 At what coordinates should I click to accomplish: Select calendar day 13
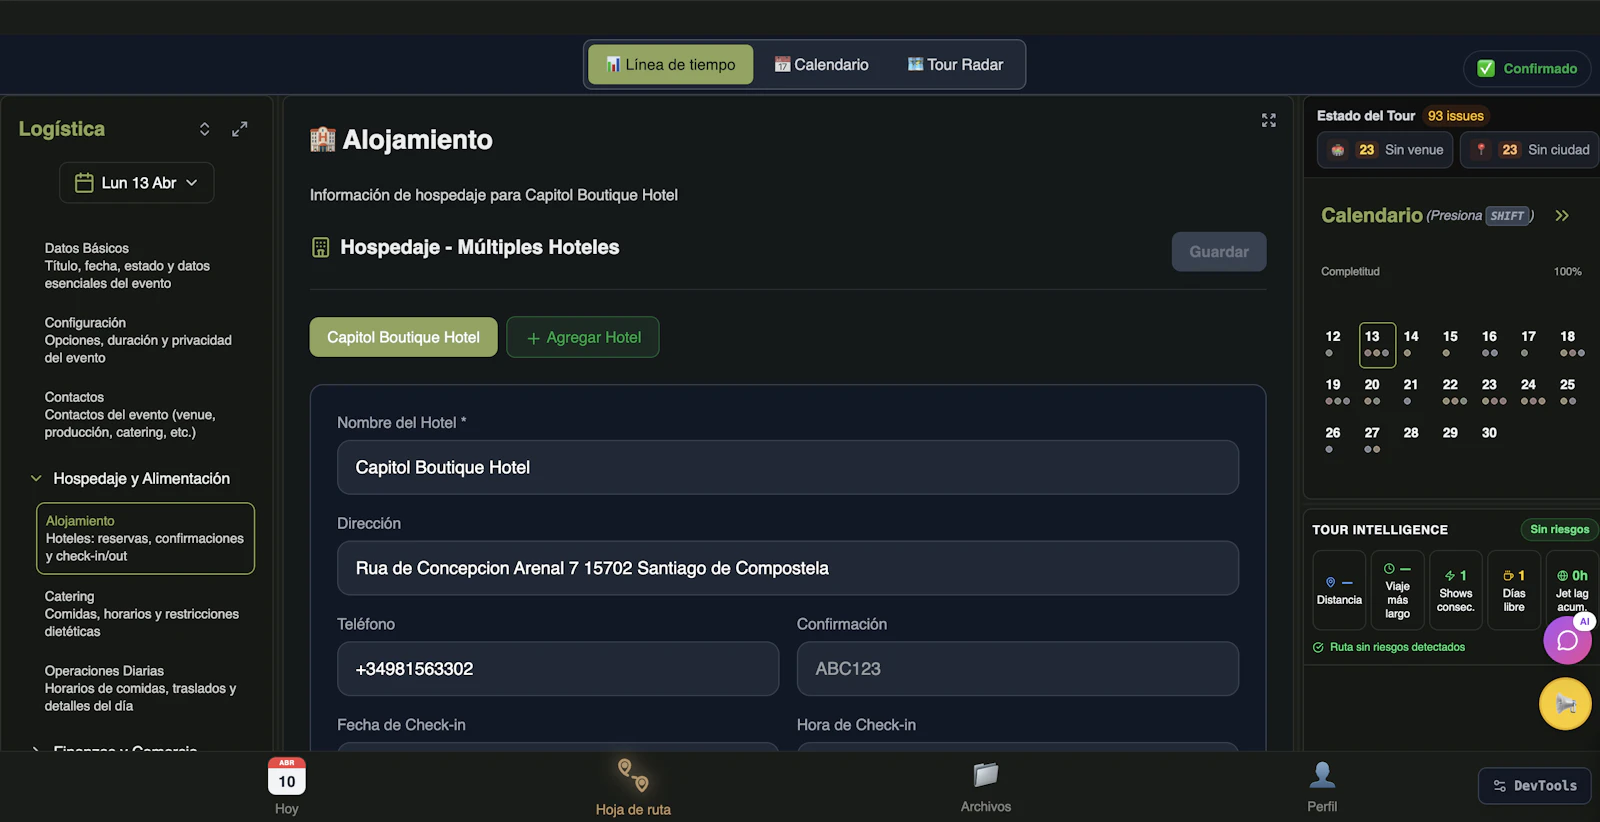tap(1377, 345)
